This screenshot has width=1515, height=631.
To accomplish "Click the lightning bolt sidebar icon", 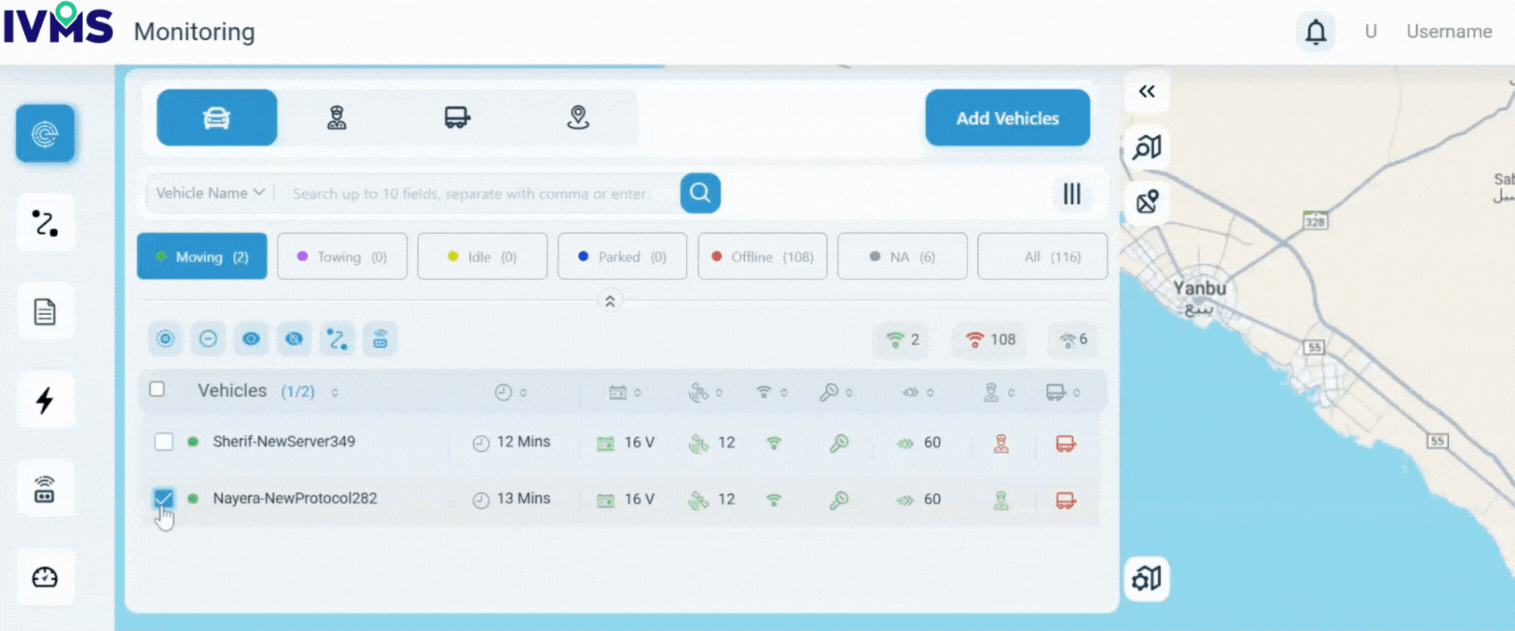I will (x=45, y=401).
